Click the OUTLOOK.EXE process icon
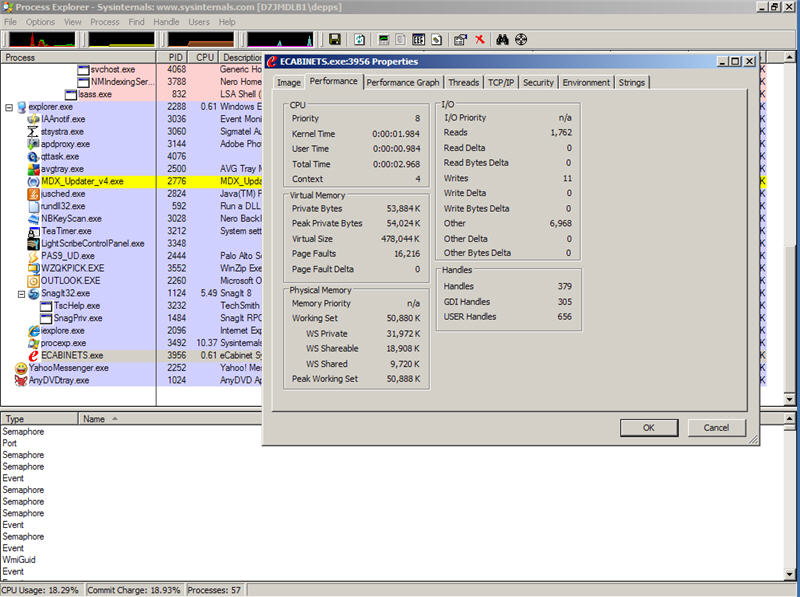The image size is (800, 597). pos(33,281)
